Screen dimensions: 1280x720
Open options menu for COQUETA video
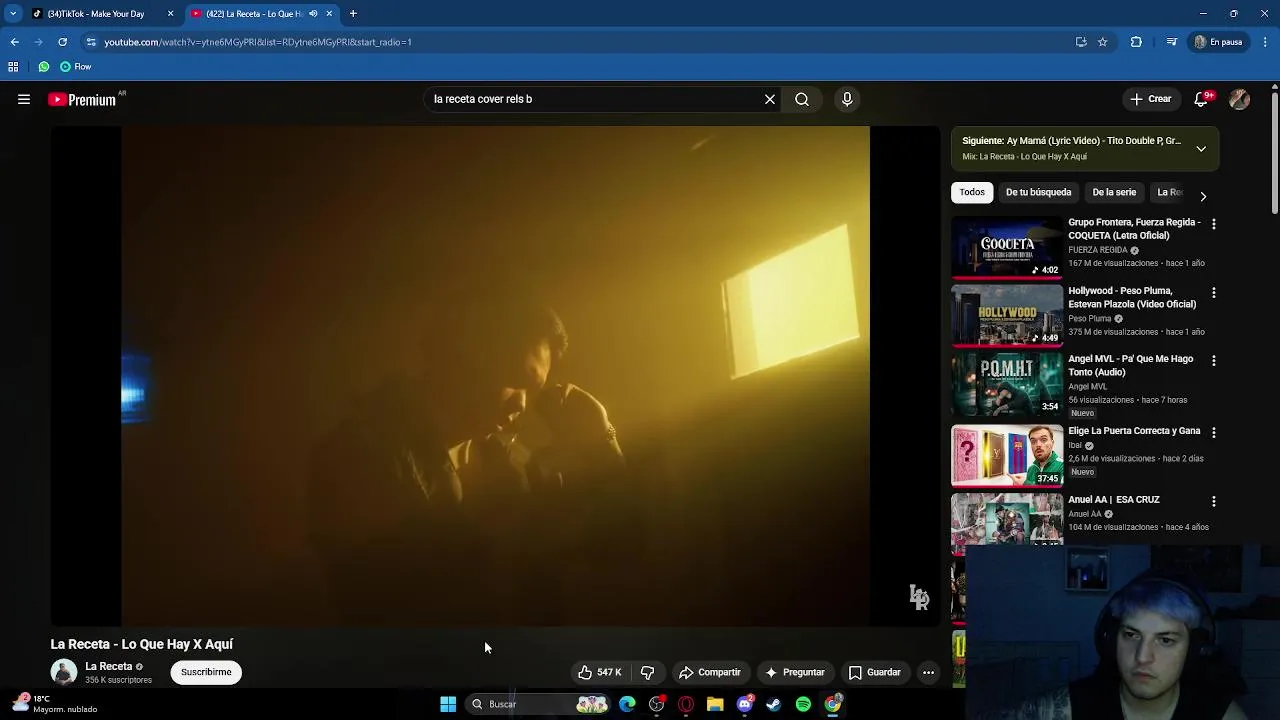coord(1214,224)
